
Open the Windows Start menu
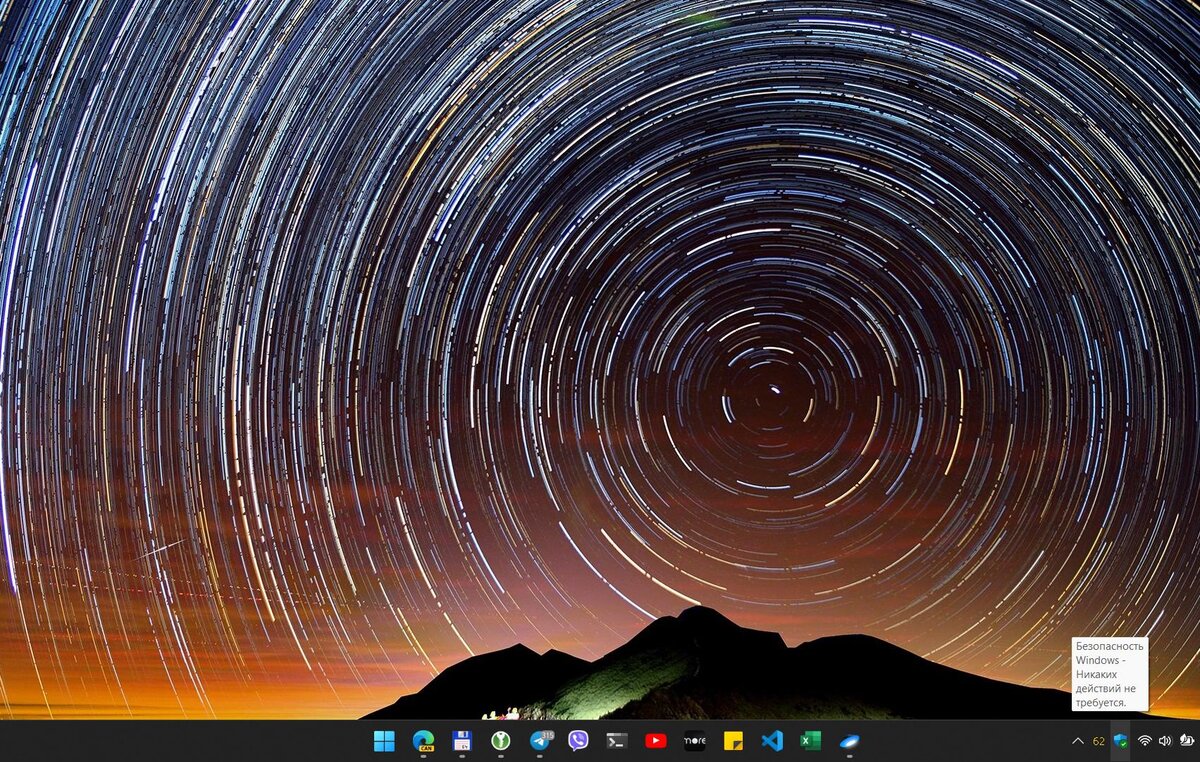(x=384, y=741)
